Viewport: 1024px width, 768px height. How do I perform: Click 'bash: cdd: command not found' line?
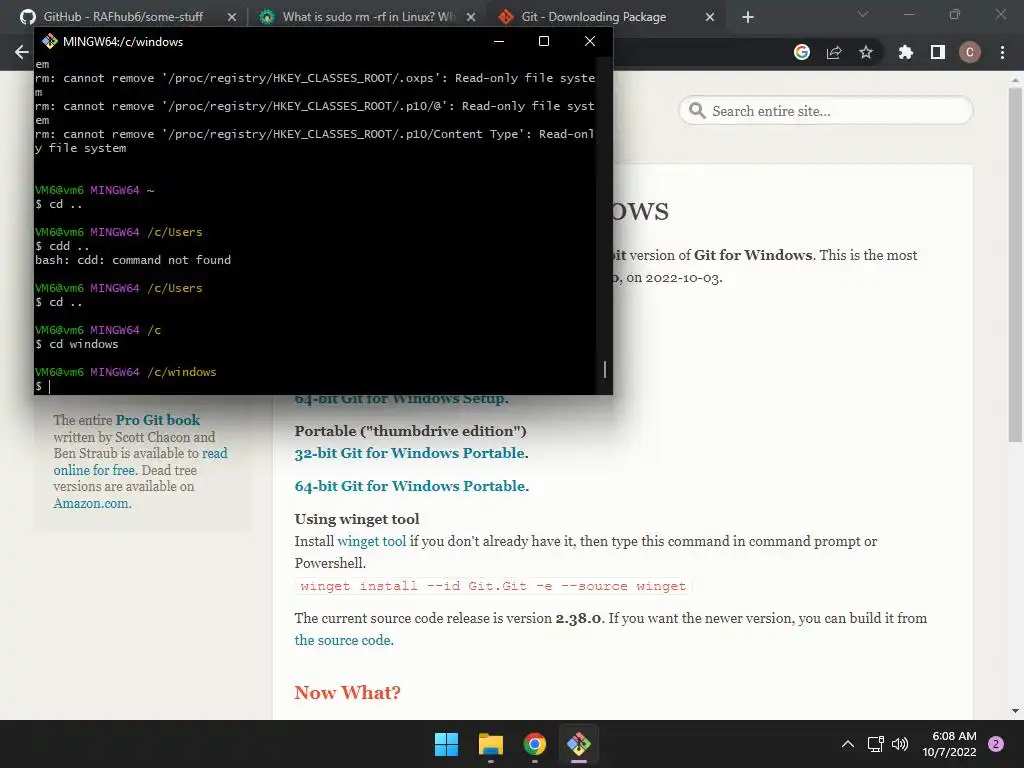pos(133,260)
